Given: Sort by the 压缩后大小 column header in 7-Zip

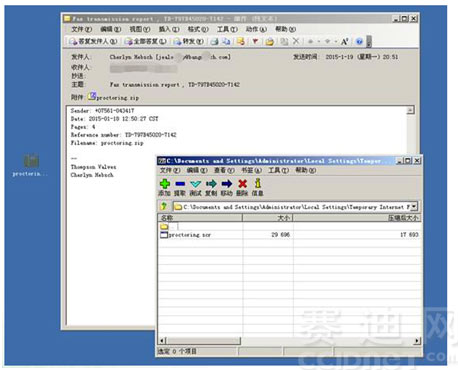Looking at the screenshot, I should pyautogui.click(x=357, y=218).
